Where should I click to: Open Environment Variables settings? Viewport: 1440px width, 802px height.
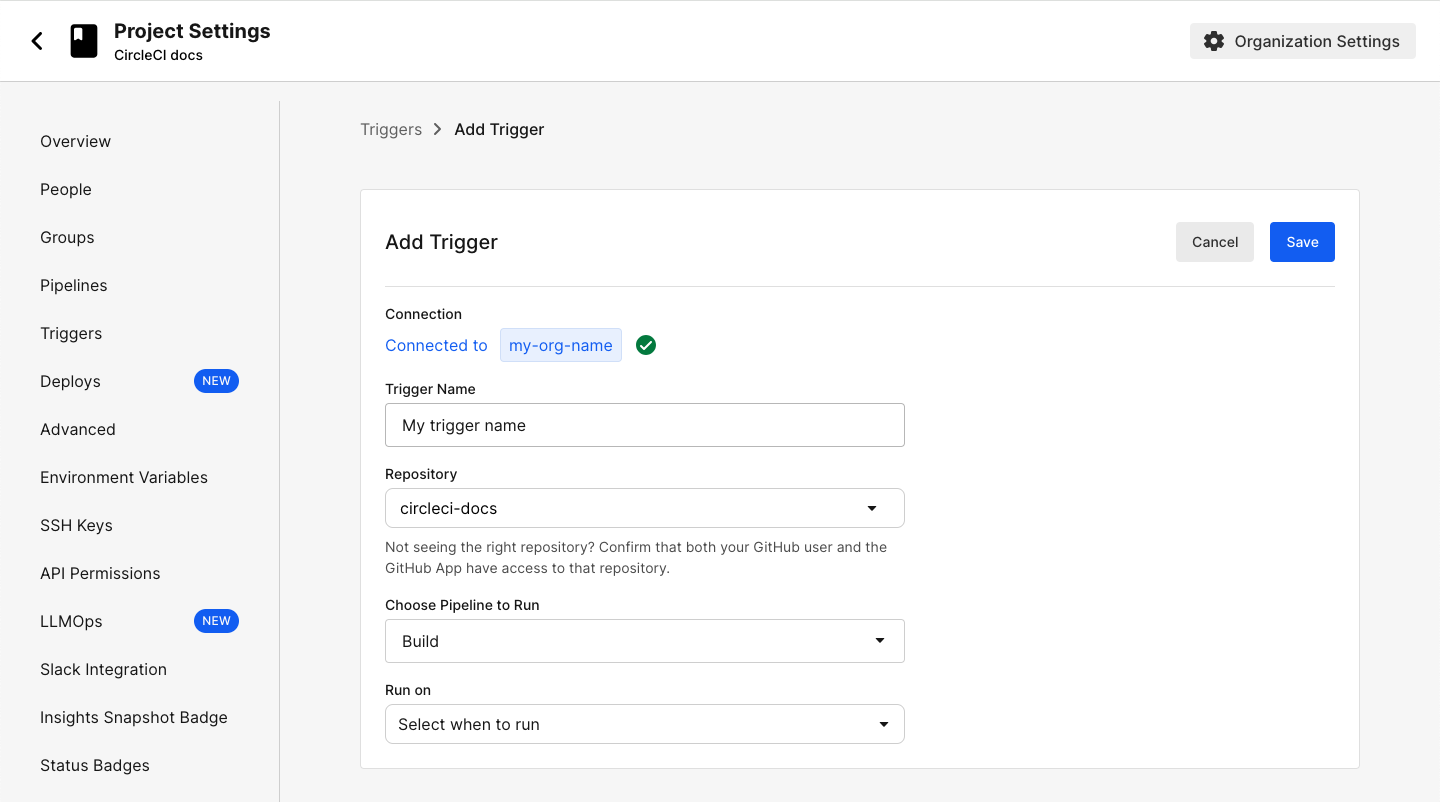(x=124, y=477)
